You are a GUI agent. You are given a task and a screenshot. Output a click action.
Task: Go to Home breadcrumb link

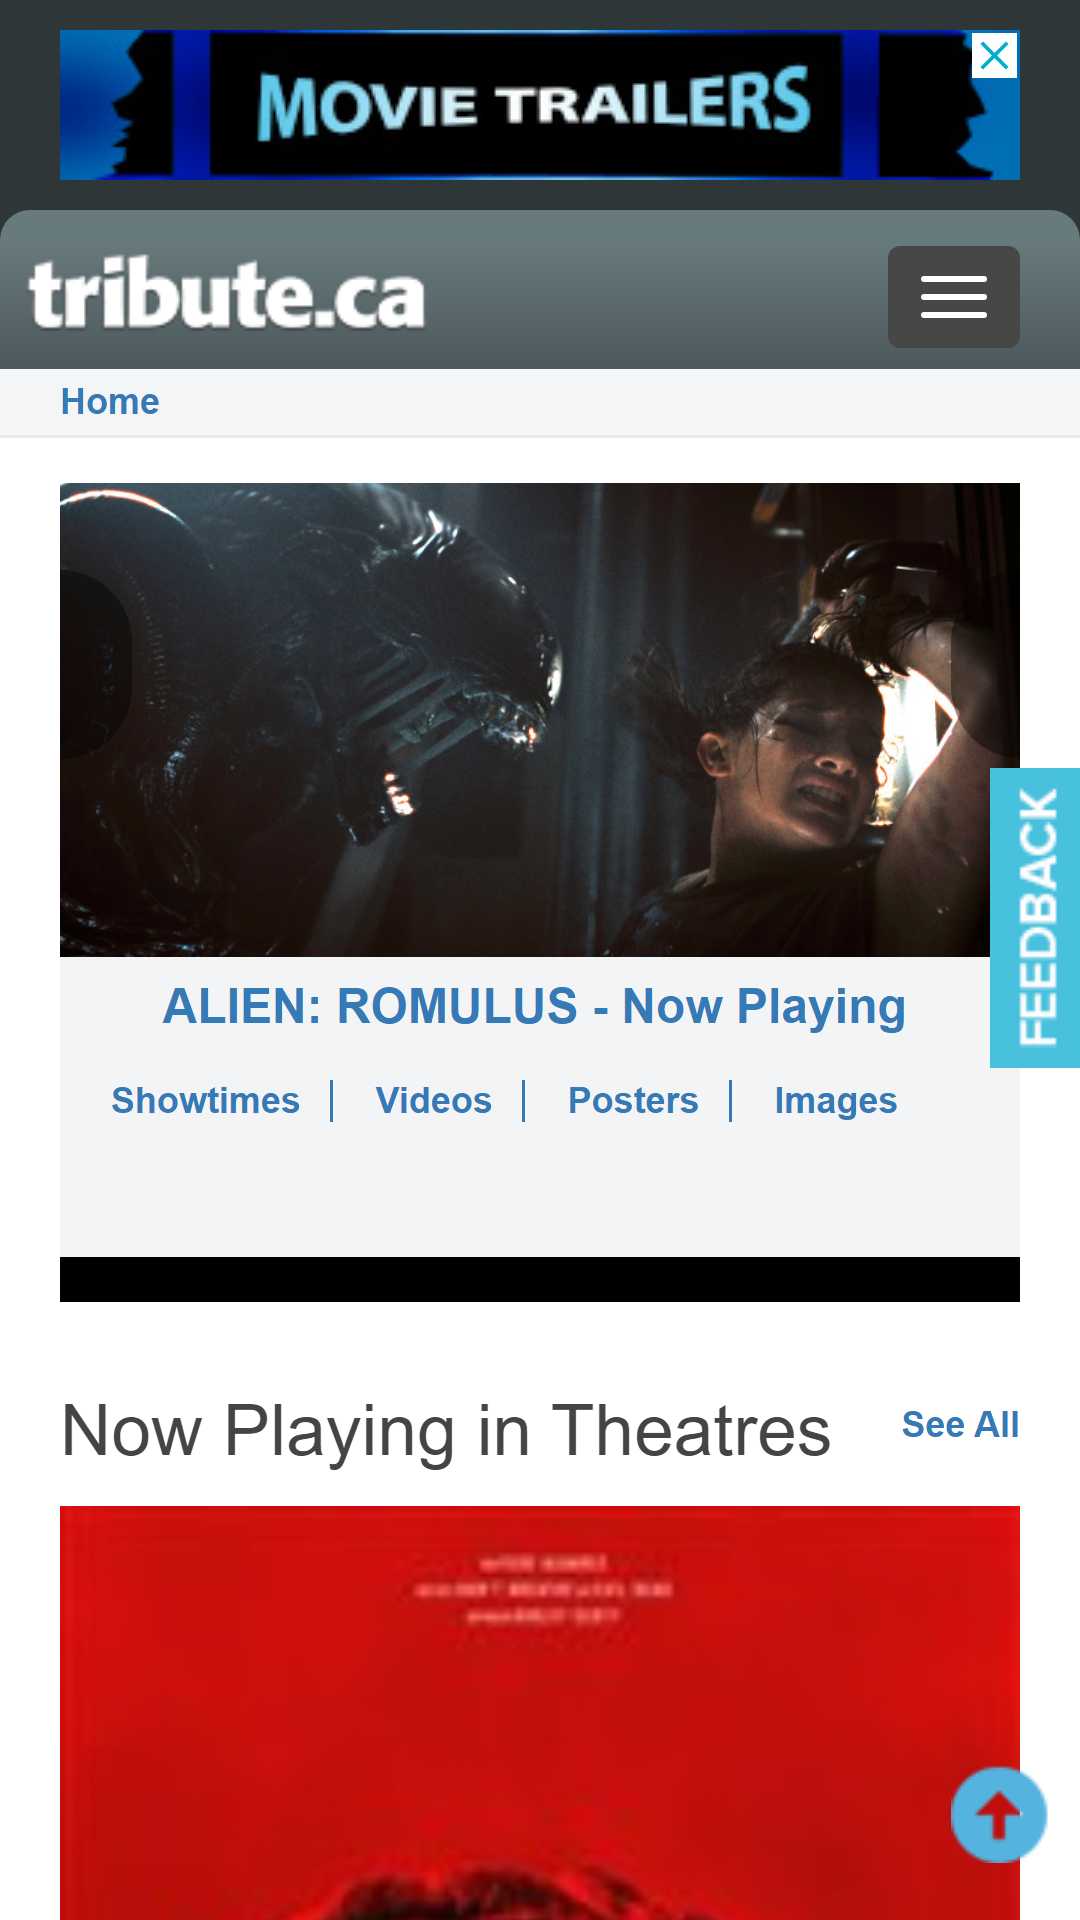[110, 402]
